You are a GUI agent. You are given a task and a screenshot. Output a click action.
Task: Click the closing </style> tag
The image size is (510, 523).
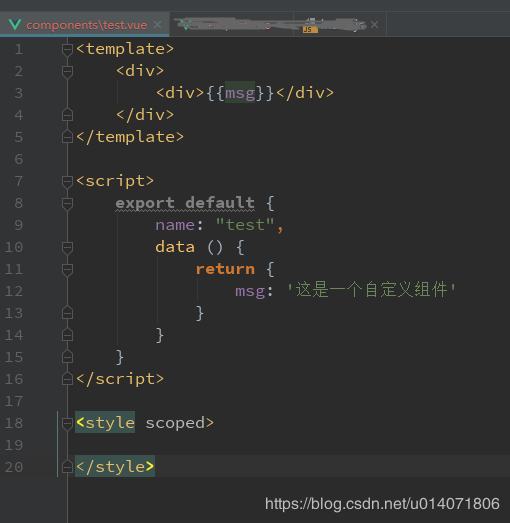pyautogui.click(x=115, y=467)
